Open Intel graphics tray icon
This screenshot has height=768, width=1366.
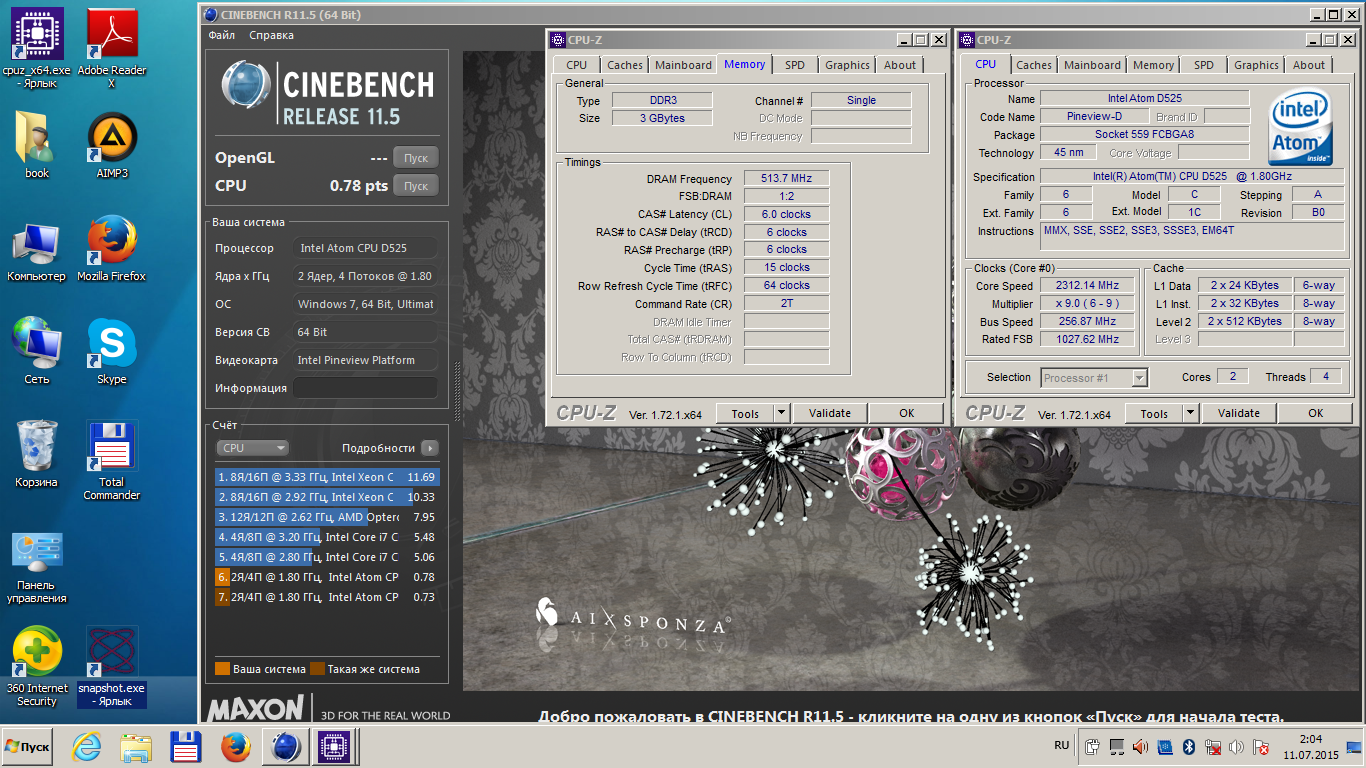point(1165,747)
